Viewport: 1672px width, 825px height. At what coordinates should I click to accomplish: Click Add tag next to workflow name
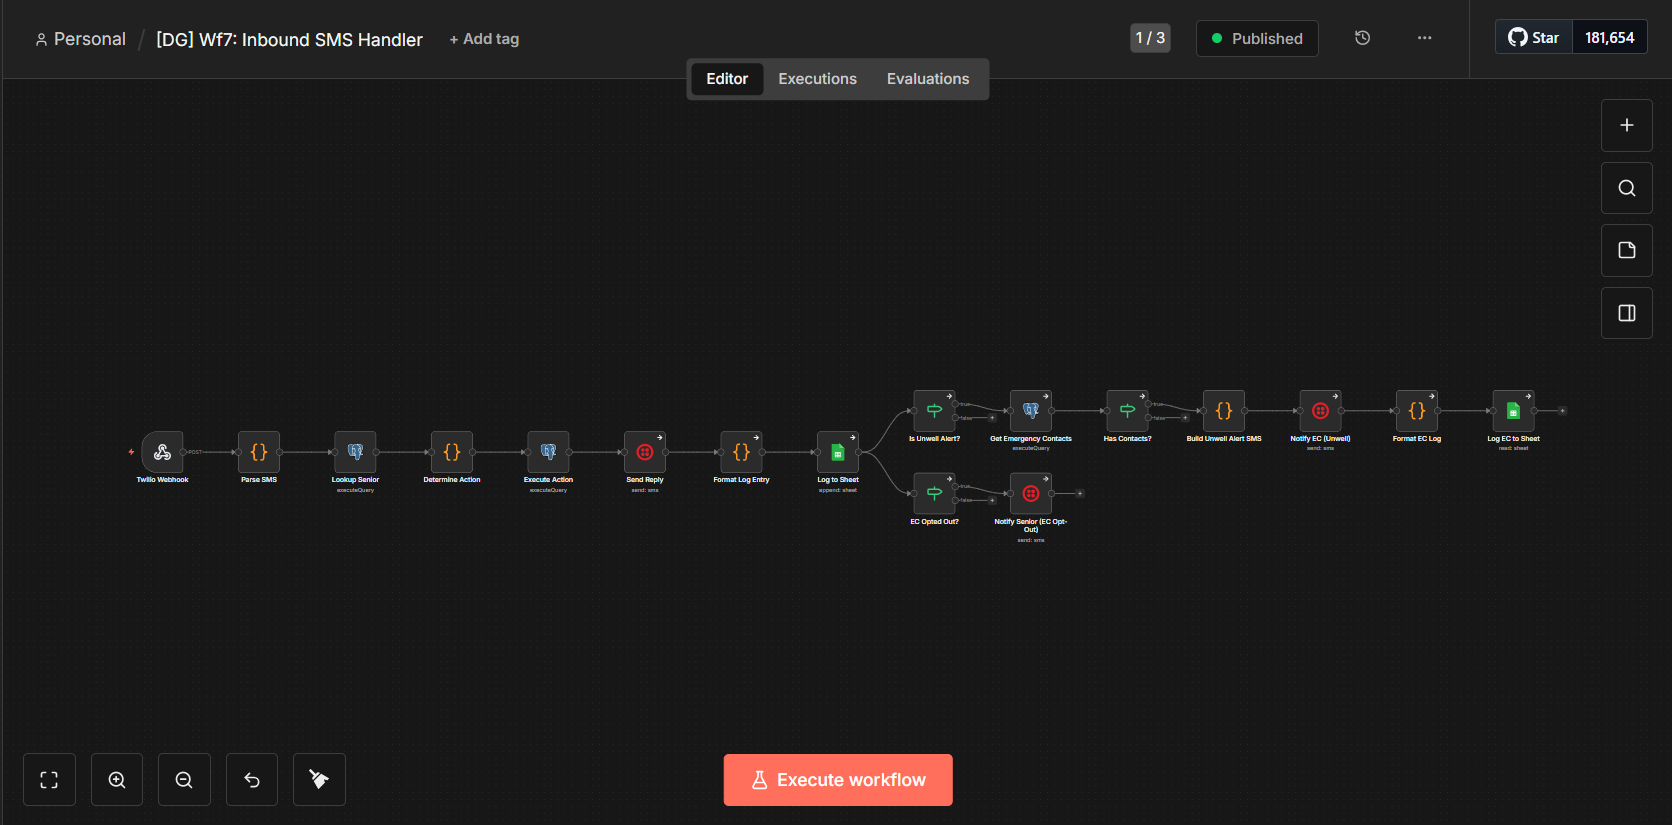484,39
